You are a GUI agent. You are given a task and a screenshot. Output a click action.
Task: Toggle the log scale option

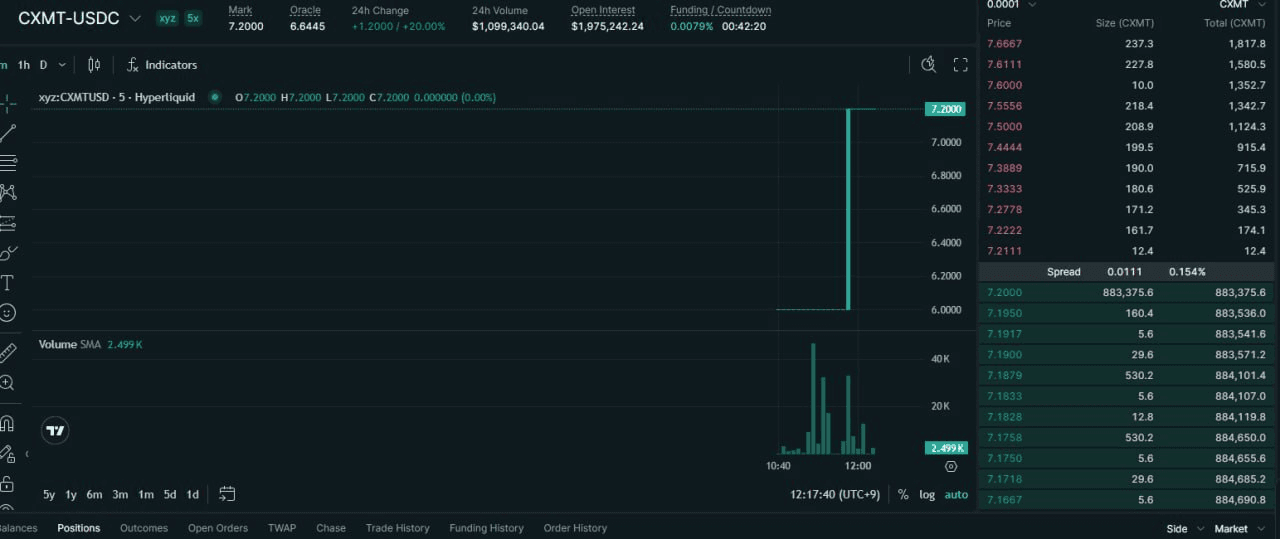click(x=927, y=495)
